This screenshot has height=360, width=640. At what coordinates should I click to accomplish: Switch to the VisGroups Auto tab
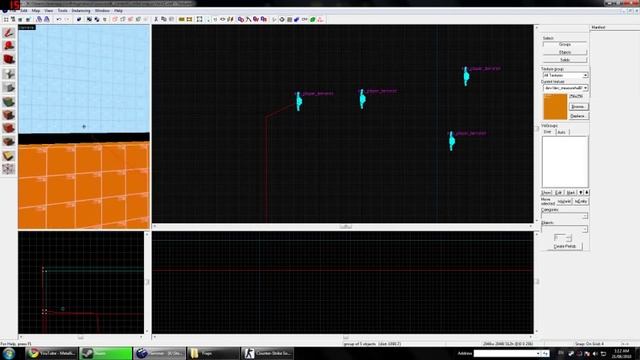562,132
